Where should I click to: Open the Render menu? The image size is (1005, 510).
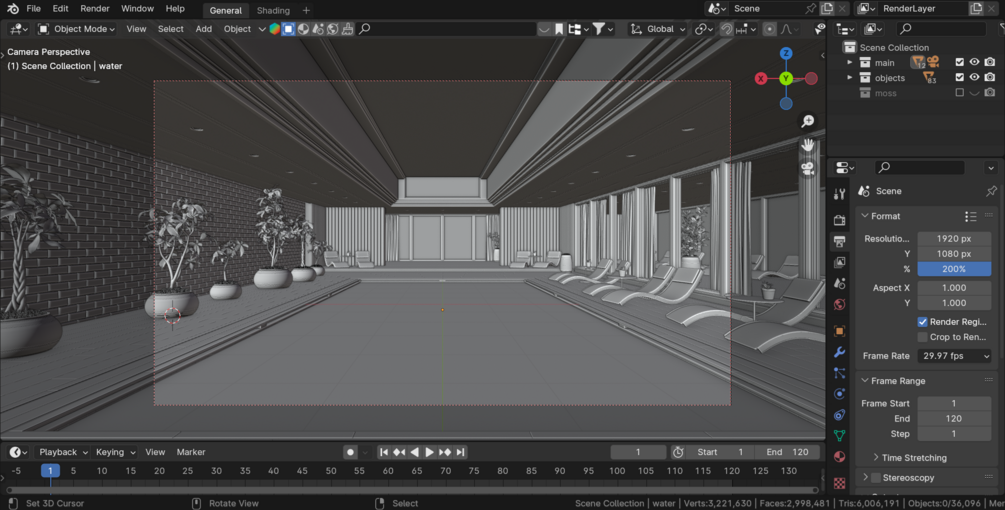click(95, 8)
